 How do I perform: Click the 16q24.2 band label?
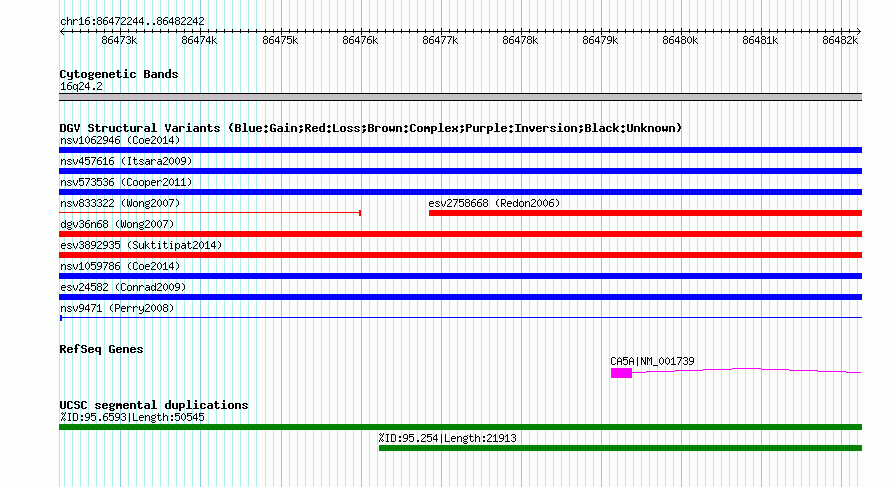[x=81, y=86]
